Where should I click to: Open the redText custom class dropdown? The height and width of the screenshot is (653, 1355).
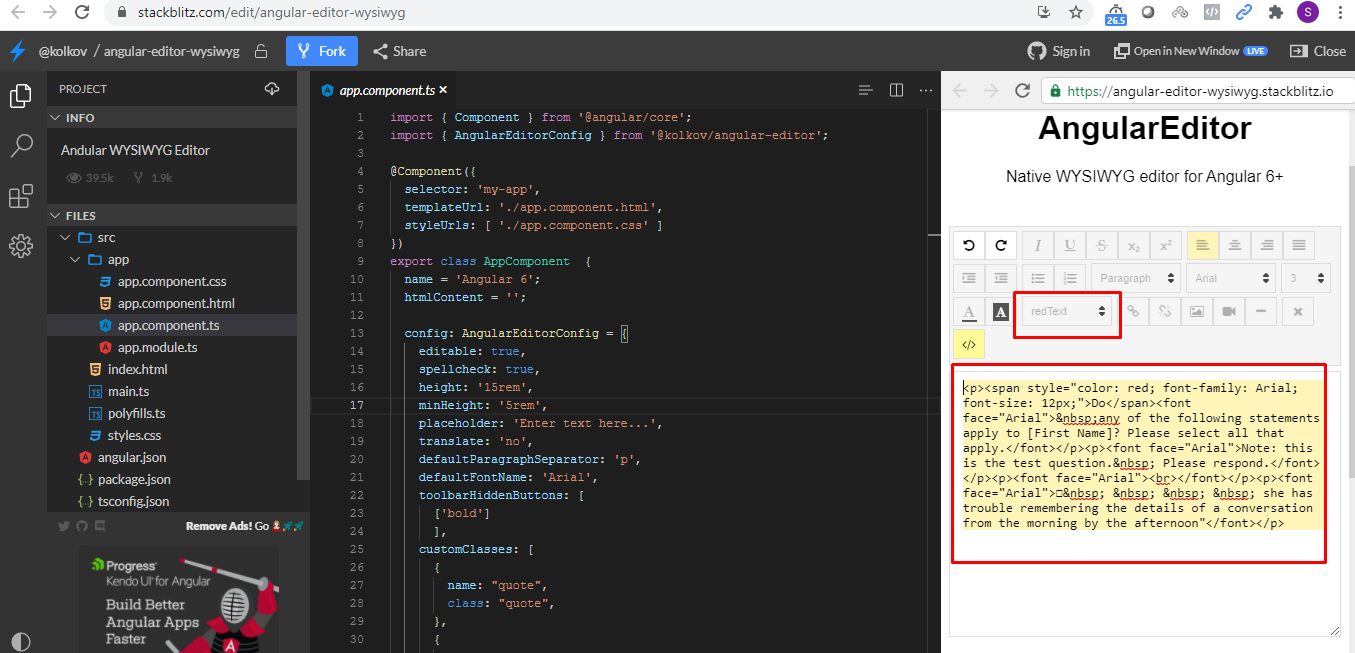(x=1068, y=311)
